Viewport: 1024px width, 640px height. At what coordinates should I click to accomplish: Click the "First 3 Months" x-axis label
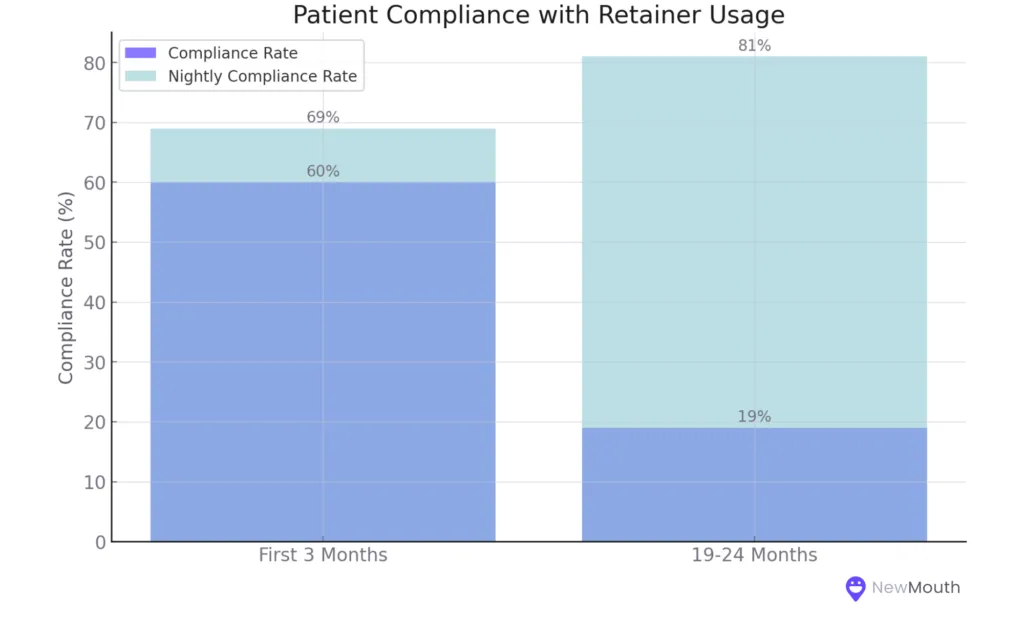[x=322, y=555]
